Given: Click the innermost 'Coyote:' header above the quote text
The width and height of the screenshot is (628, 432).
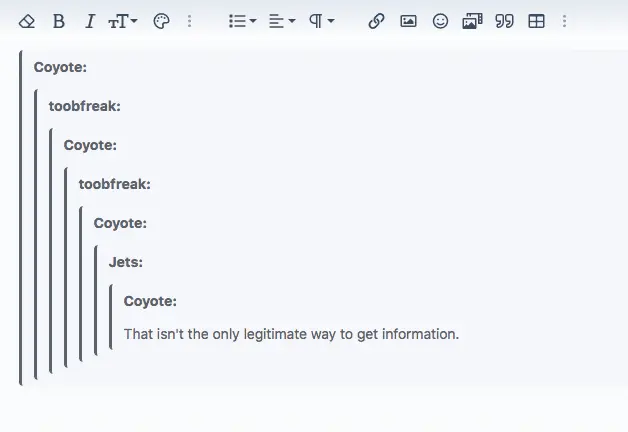Looking at the screenshot, I should [x=150, y=301].
